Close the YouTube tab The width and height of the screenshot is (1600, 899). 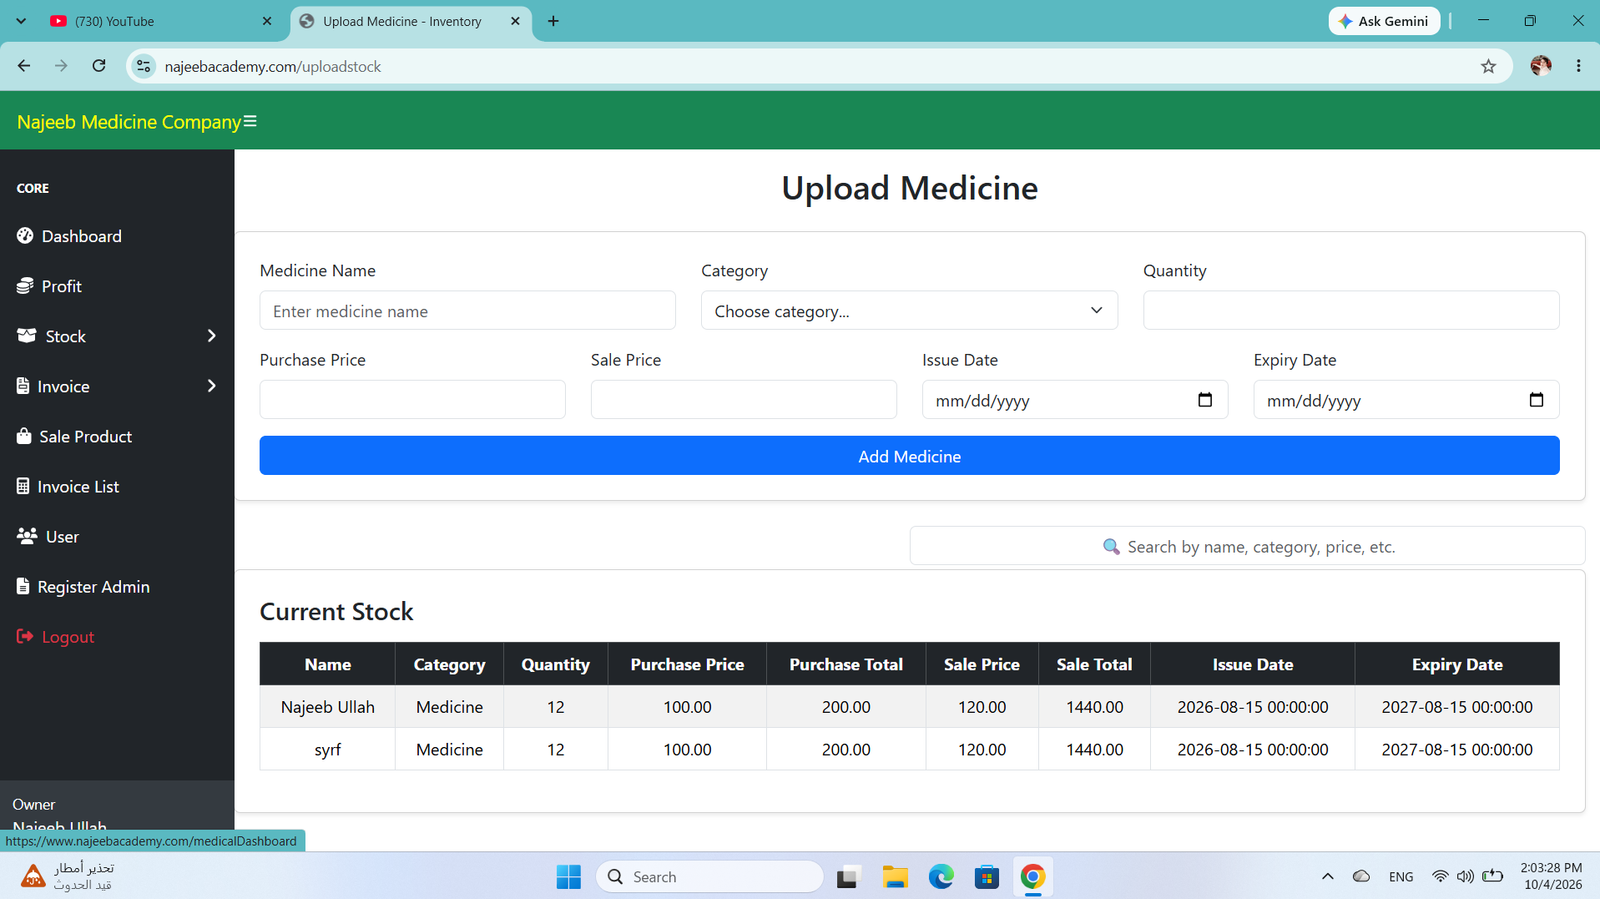(267, 21)
